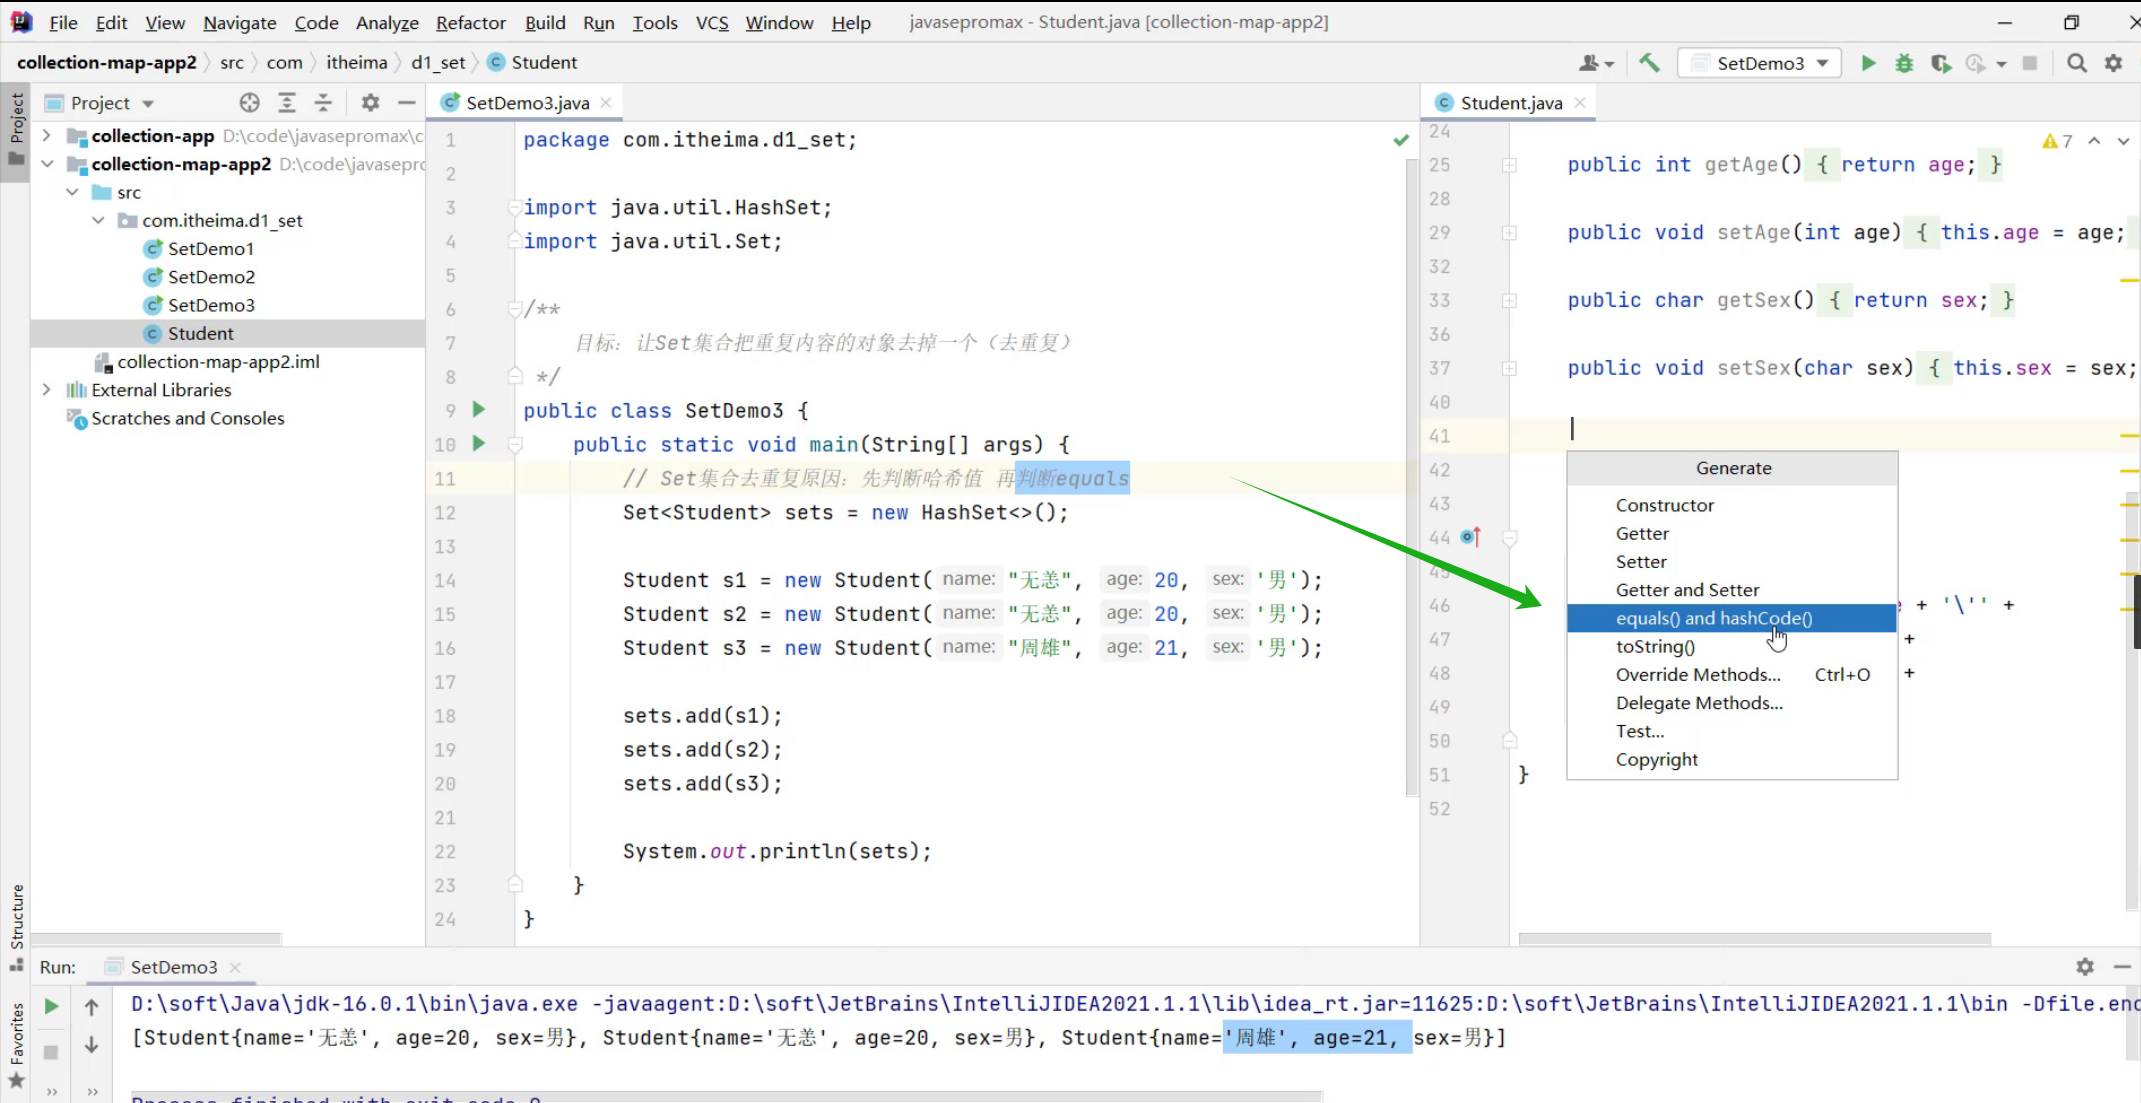Open the Refactor menu

tap(470, 22)
